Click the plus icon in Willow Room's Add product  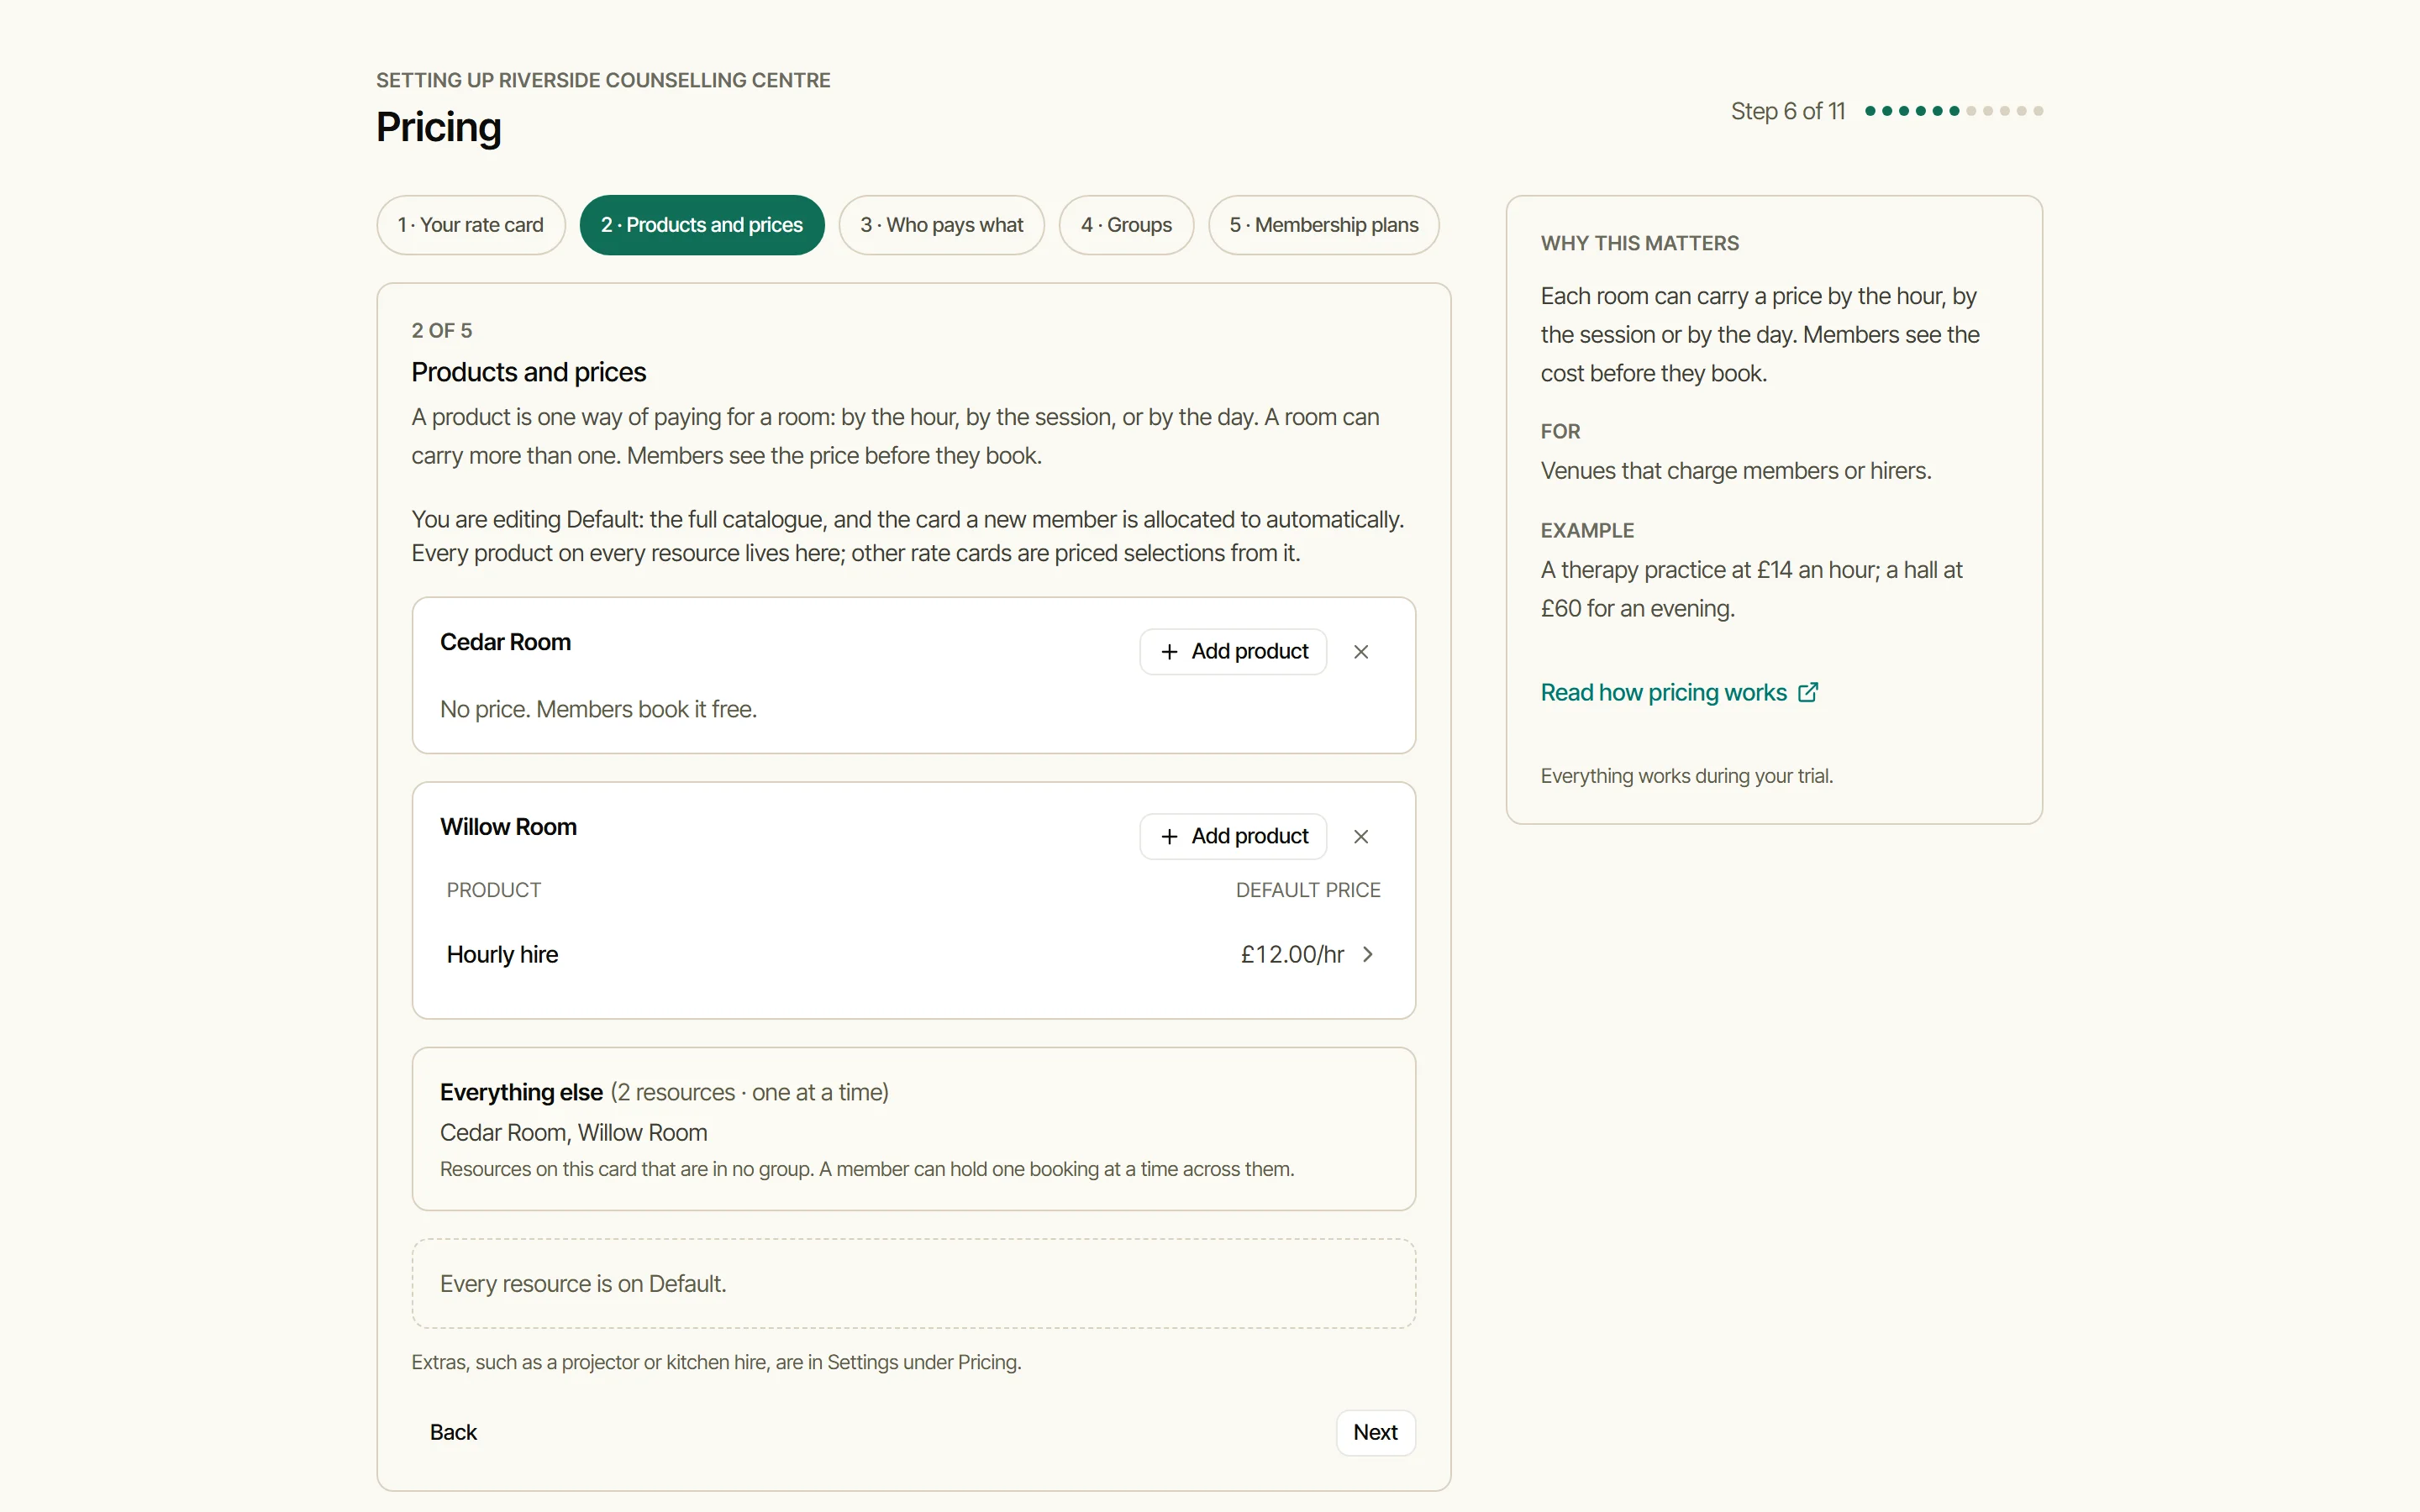pyautogui.click(x=1169, y=837)
